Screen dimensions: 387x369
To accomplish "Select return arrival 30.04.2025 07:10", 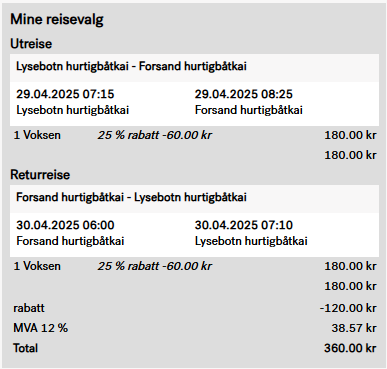I will [244, 225].
